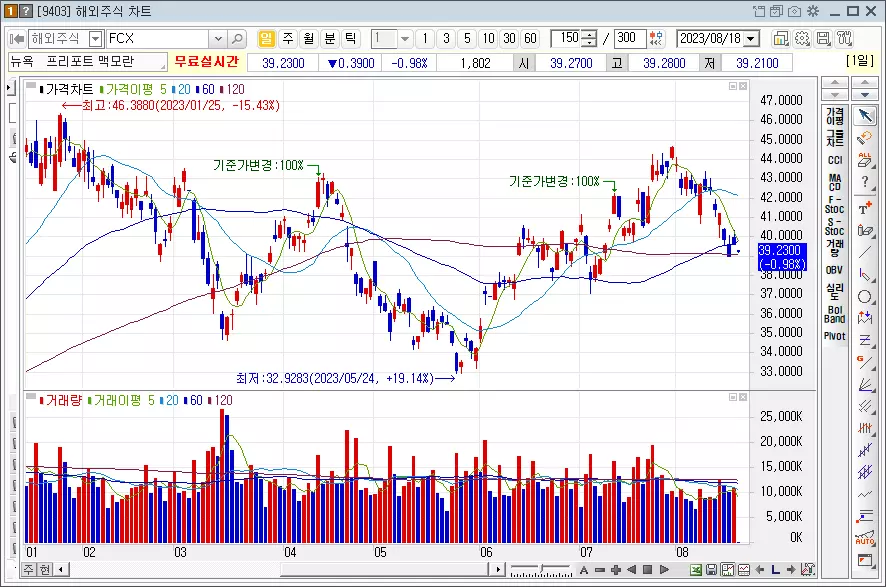Select minute 분 period toggle
886x587 pixels.
tap(329, 38)
